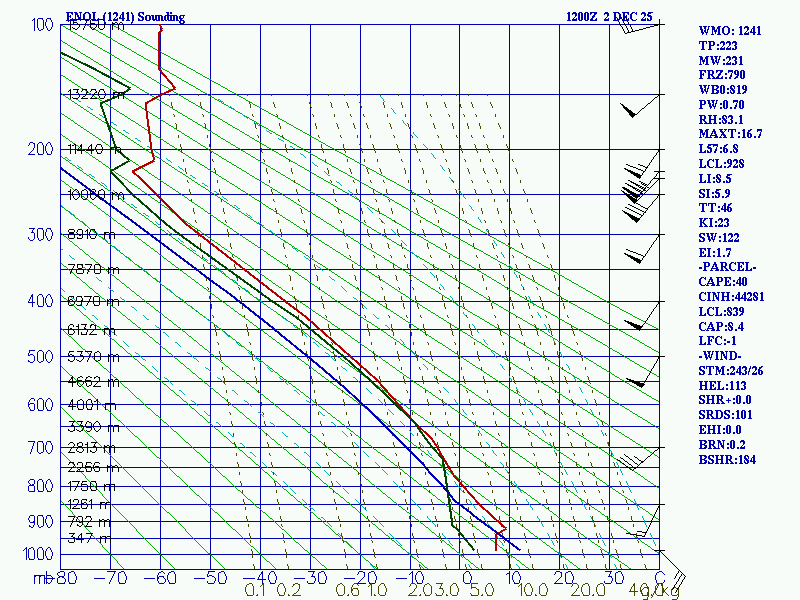This screenshot has width=800, height=600.
Task: Click the 800 mb pressure label
Action: click(40, 486)
